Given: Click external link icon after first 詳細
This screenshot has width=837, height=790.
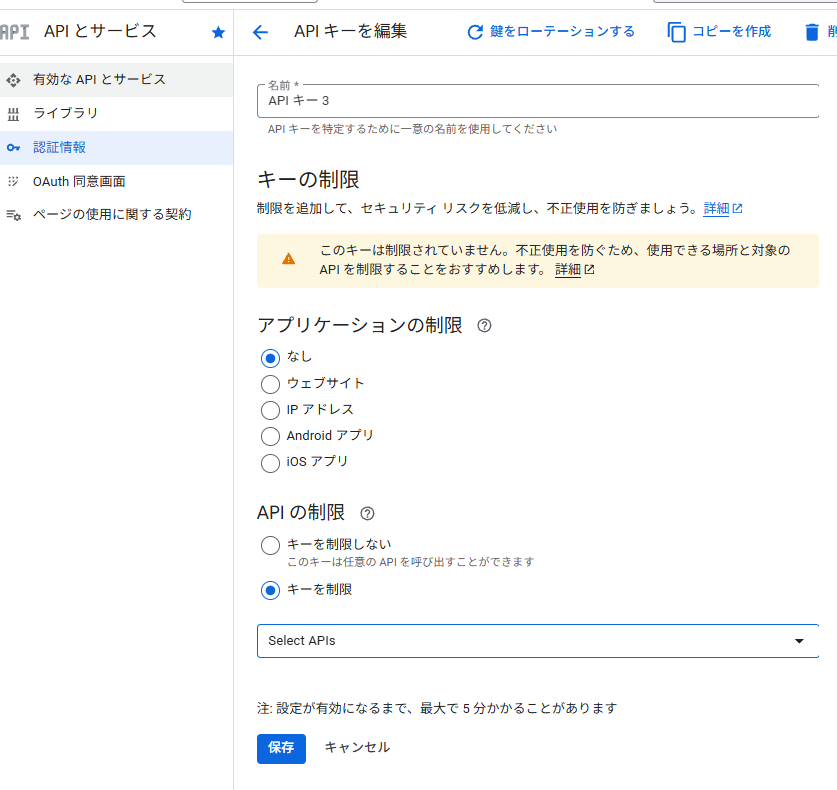Looking at the screenshot, I should [737, 208].
